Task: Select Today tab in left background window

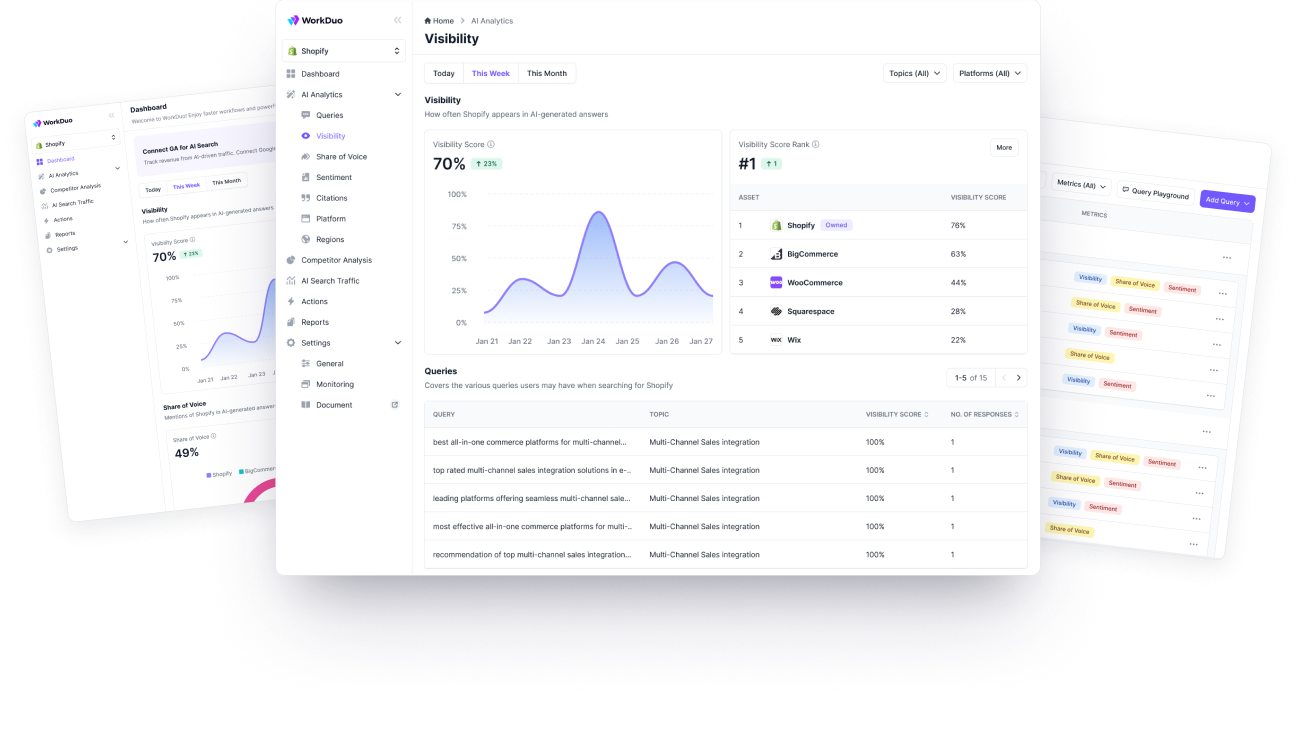Action: [153, 189]
